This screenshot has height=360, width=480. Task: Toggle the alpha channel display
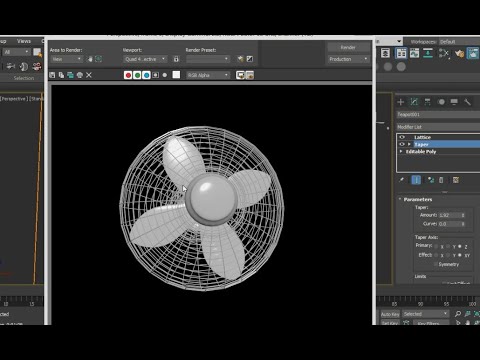pos(155,75)
